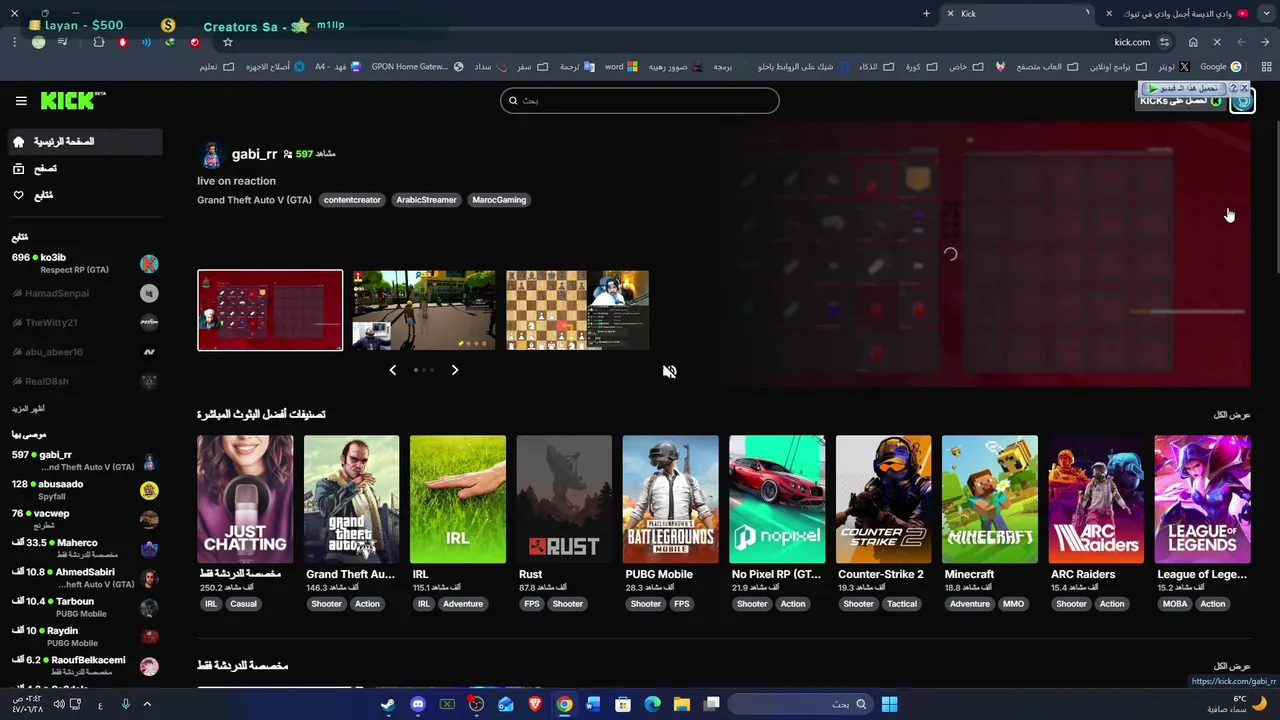
Task: Switch to Google Chrome in the taskbar
Action: (x=564, y=704)
